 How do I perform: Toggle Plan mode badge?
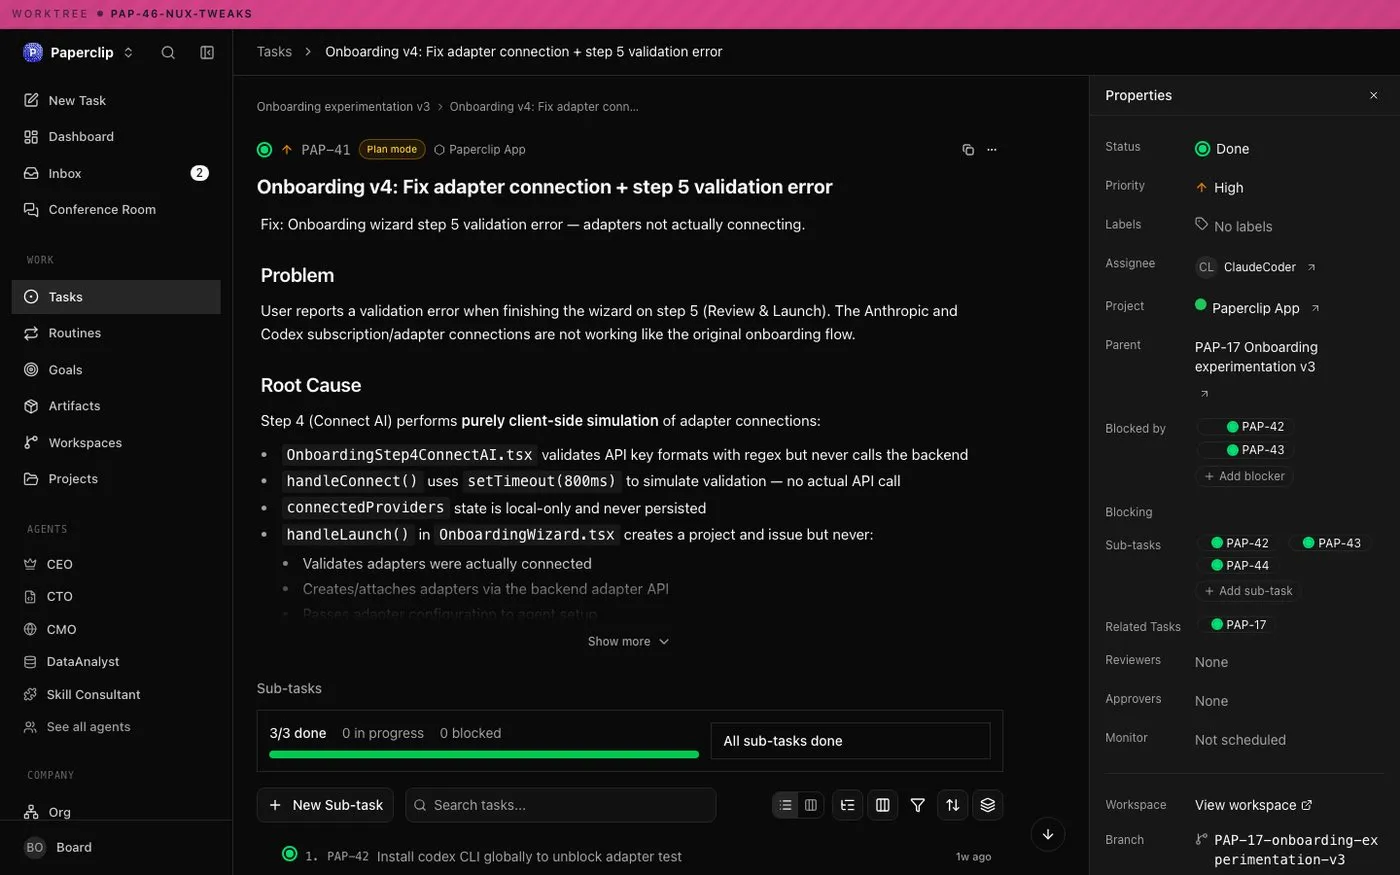(x=392, y=150)
